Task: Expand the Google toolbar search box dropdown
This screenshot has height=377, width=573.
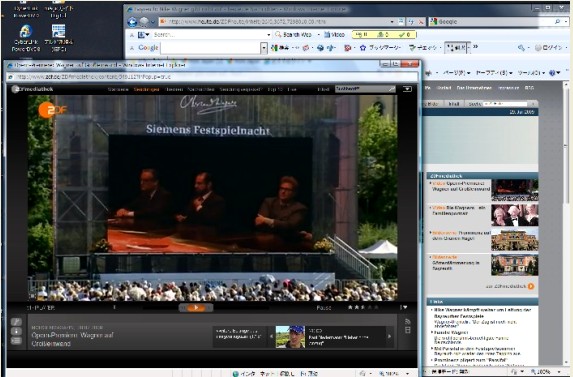Action: (x=264, y=48)
